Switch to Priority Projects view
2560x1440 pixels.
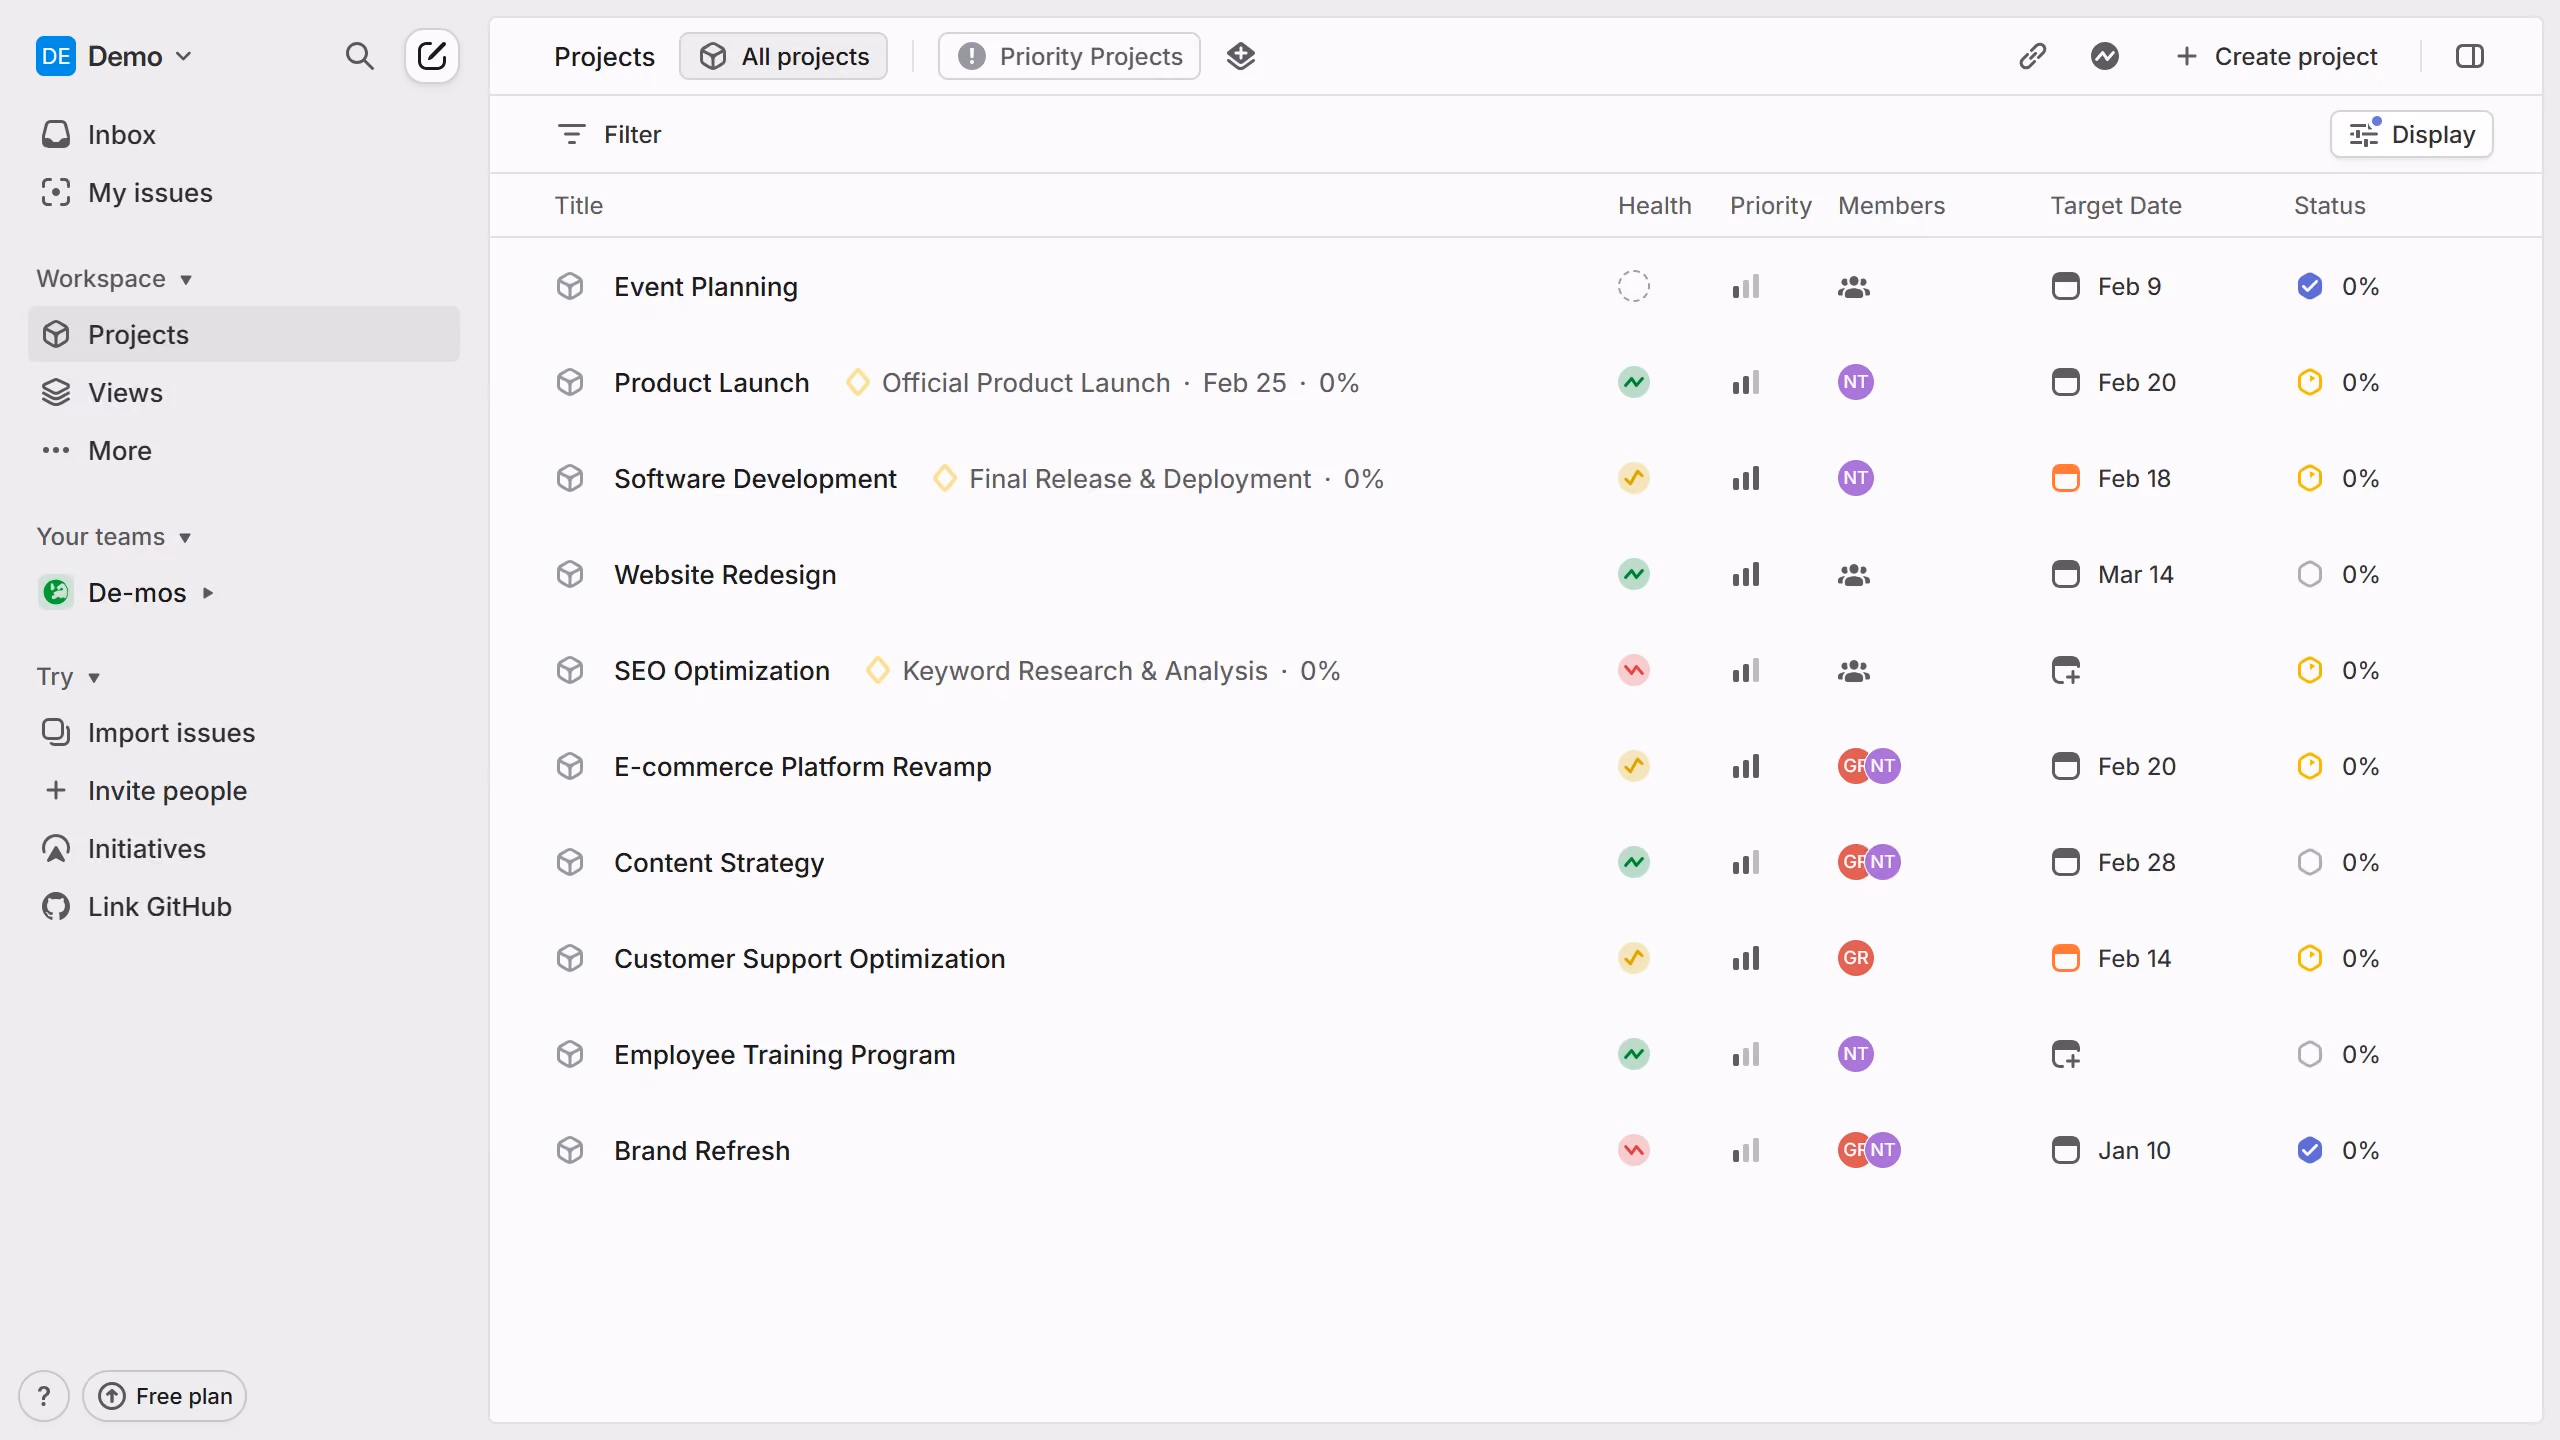(1069, 56)
